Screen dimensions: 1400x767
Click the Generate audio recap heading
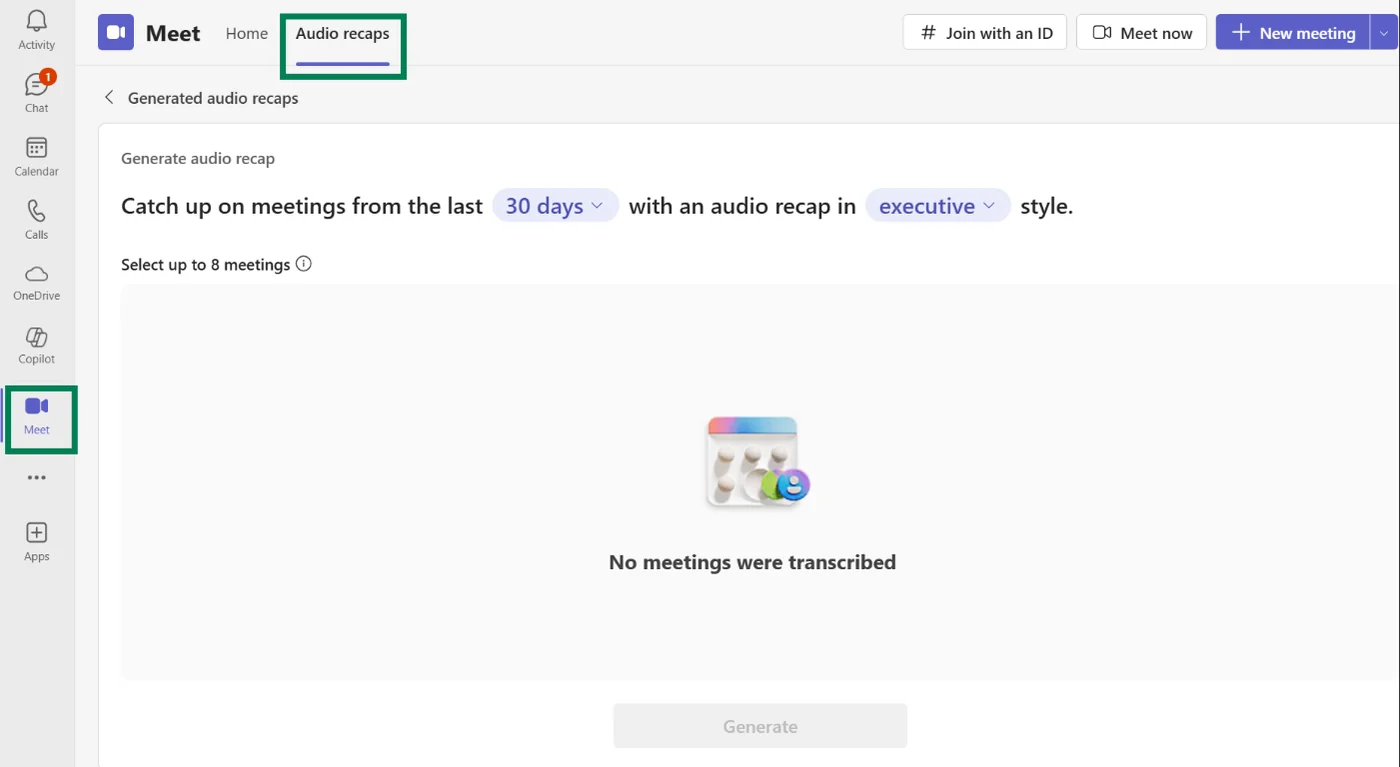tap(198, 158)
